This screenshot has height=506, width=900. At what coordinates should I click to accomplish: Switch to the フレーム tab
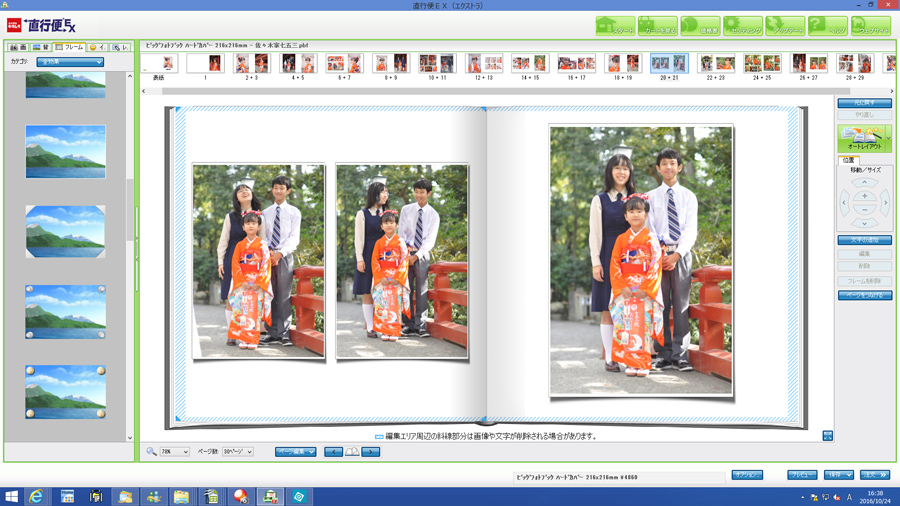(70, 47)
